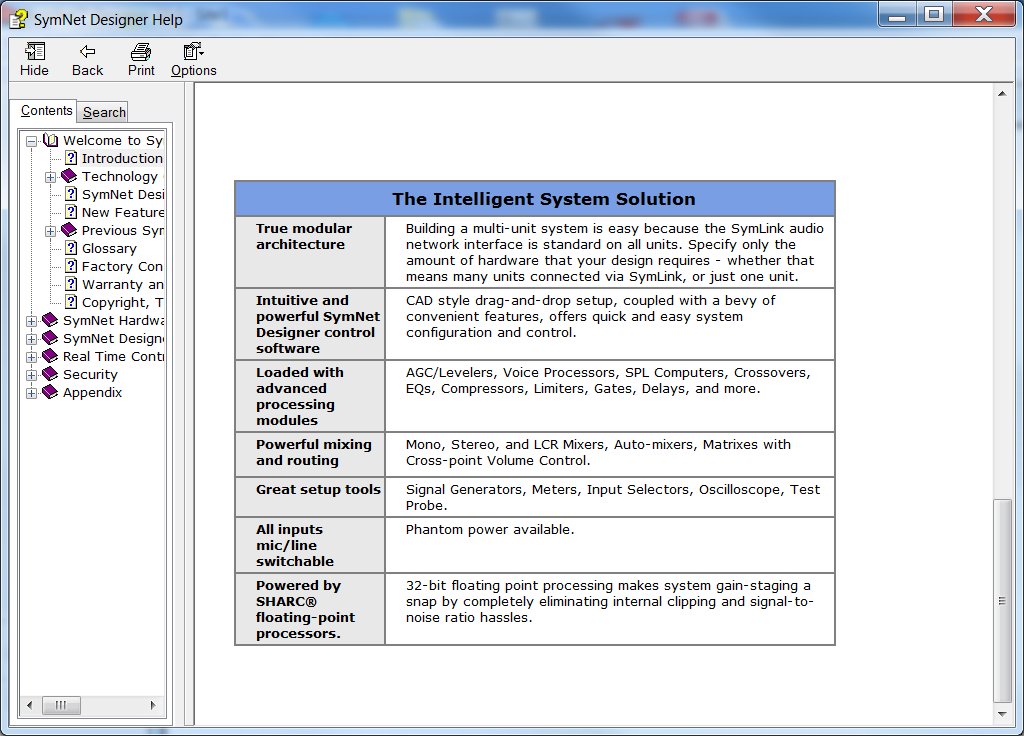Expand the Previous SymNet versions node
The height and width of the screenshot is (736, 1024).
click(50, 231)
